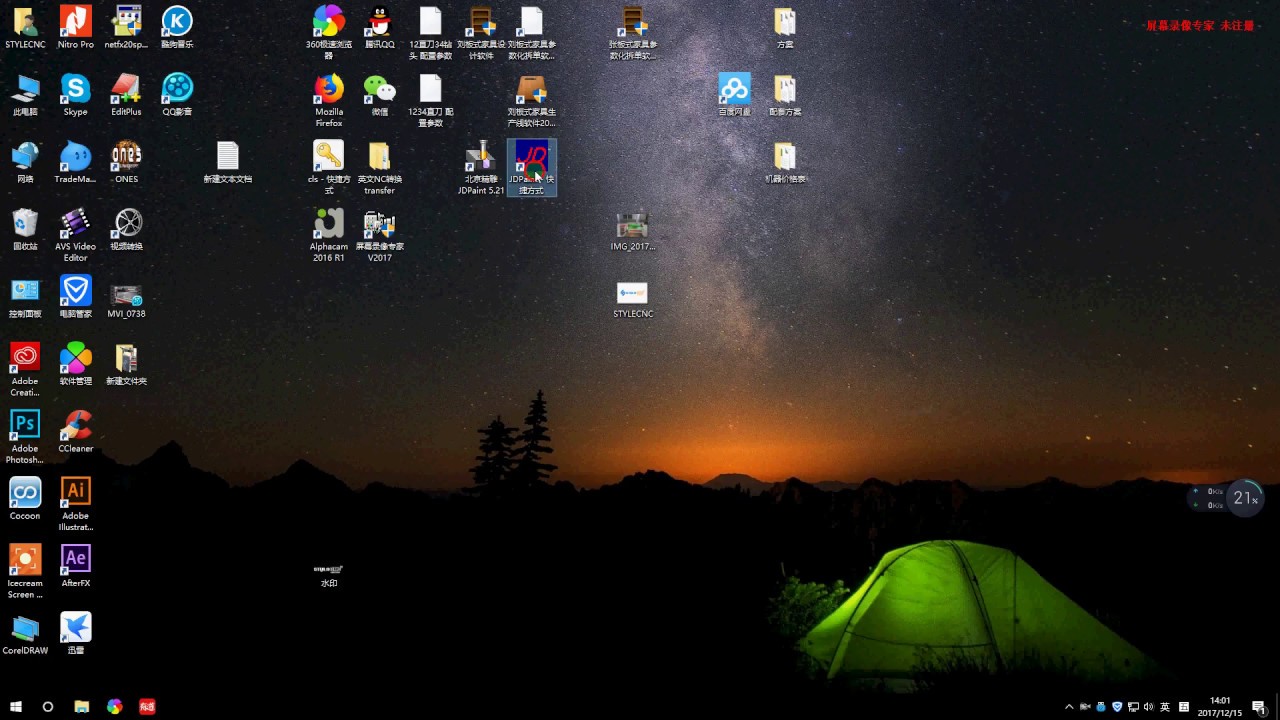Select the Adobe Illustrator desktop icon
The height and width of the screenshot is (720, 1280).
[75, 492]
